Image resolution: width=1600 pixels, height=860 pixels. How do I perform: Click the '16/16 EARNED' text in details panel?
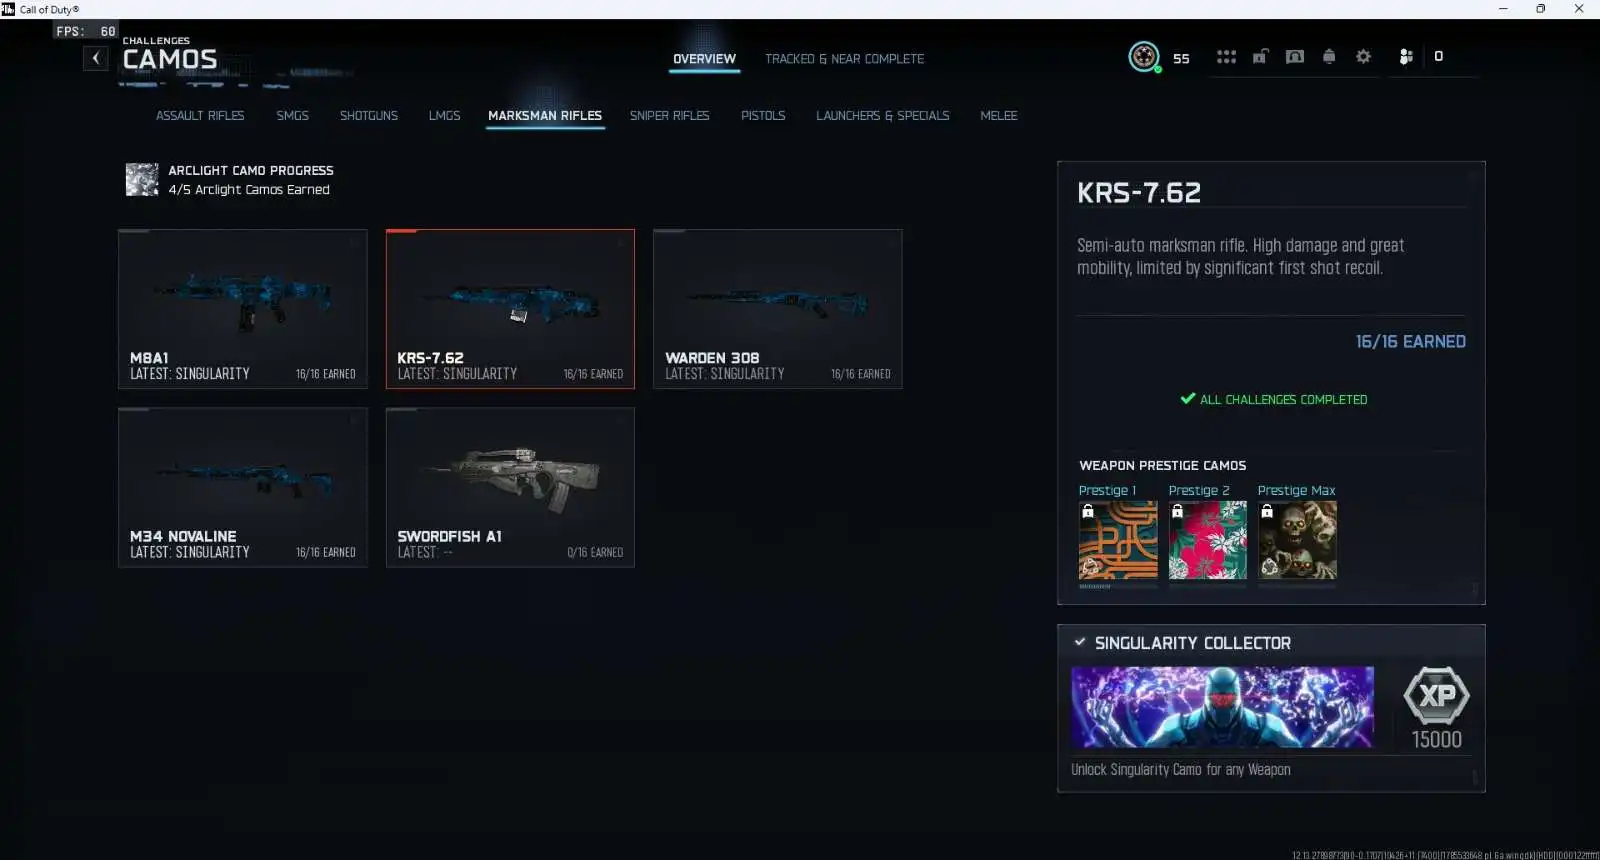[1410, 342]
